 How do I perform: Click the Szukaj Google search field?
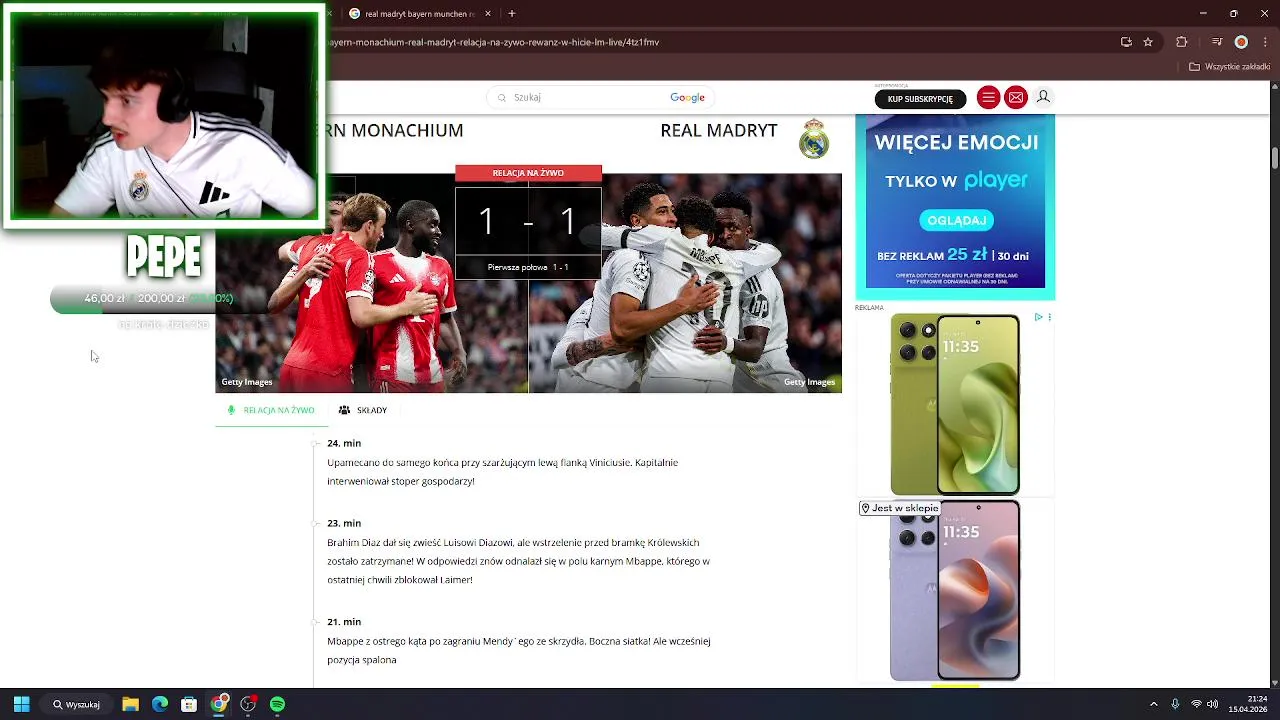tap(600, 97)
